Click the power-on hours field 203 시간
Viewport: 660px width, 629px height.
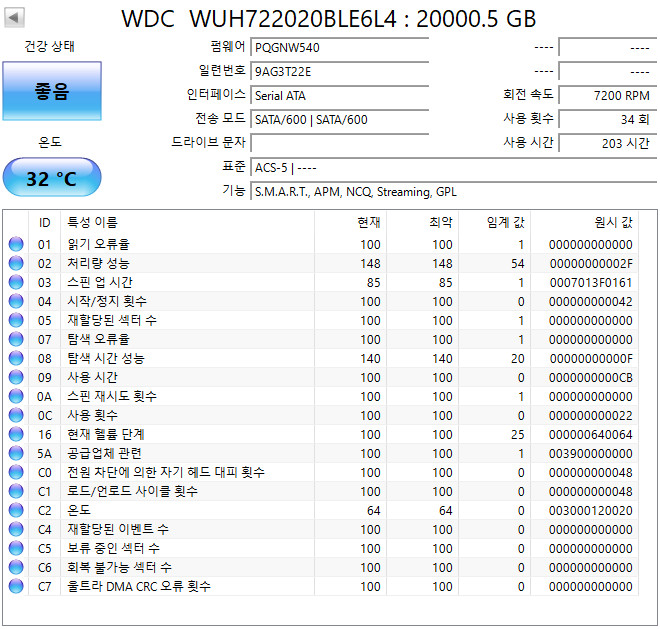[608, 143]
